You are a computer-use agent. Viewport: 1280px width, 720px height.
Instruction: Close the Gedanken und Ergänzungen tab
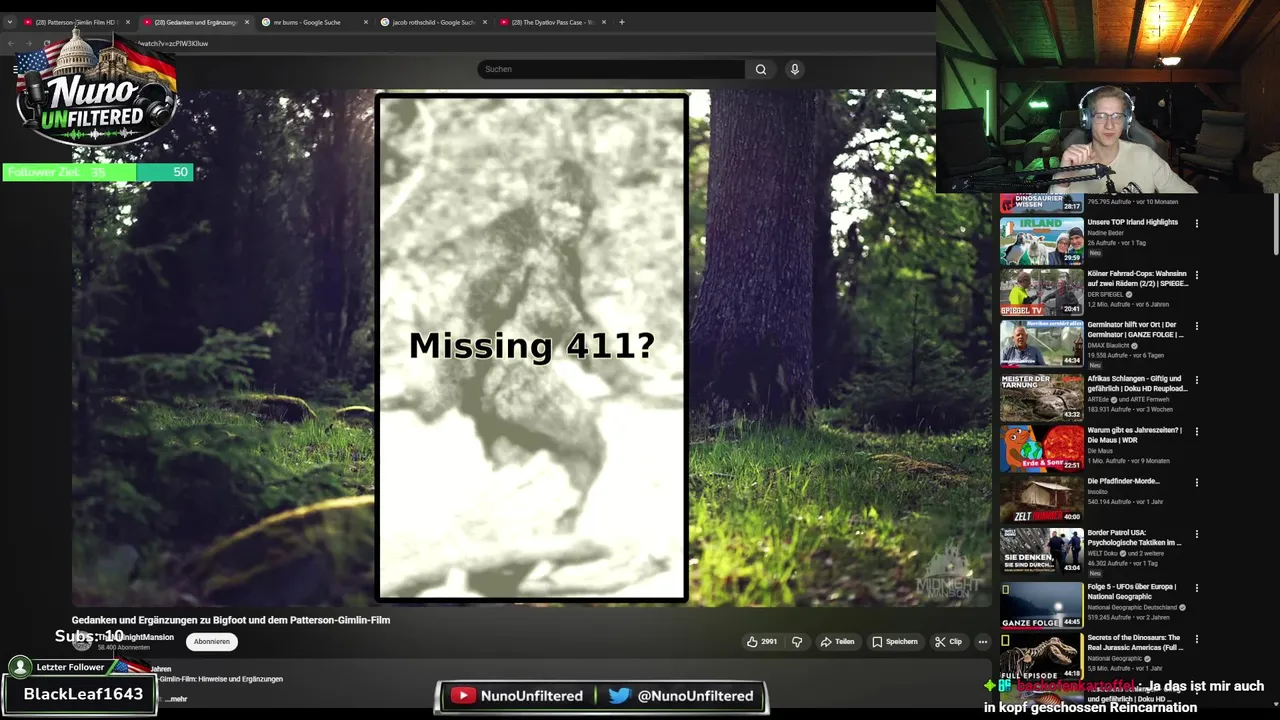pyautogui.click(x=247, y=22)
